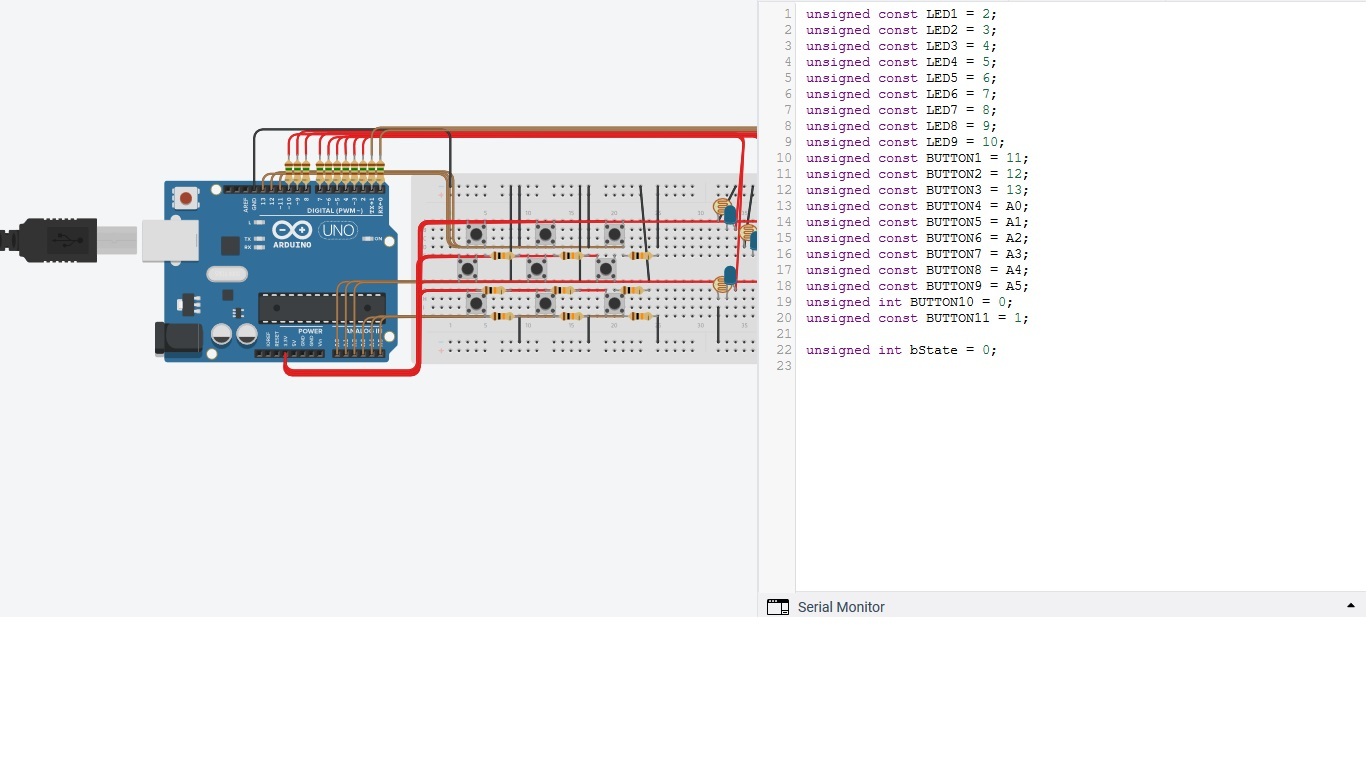Click code line 'BUTTON11 = 1'
Viewport: 1370px width, 768px height.
coord(917,318)
